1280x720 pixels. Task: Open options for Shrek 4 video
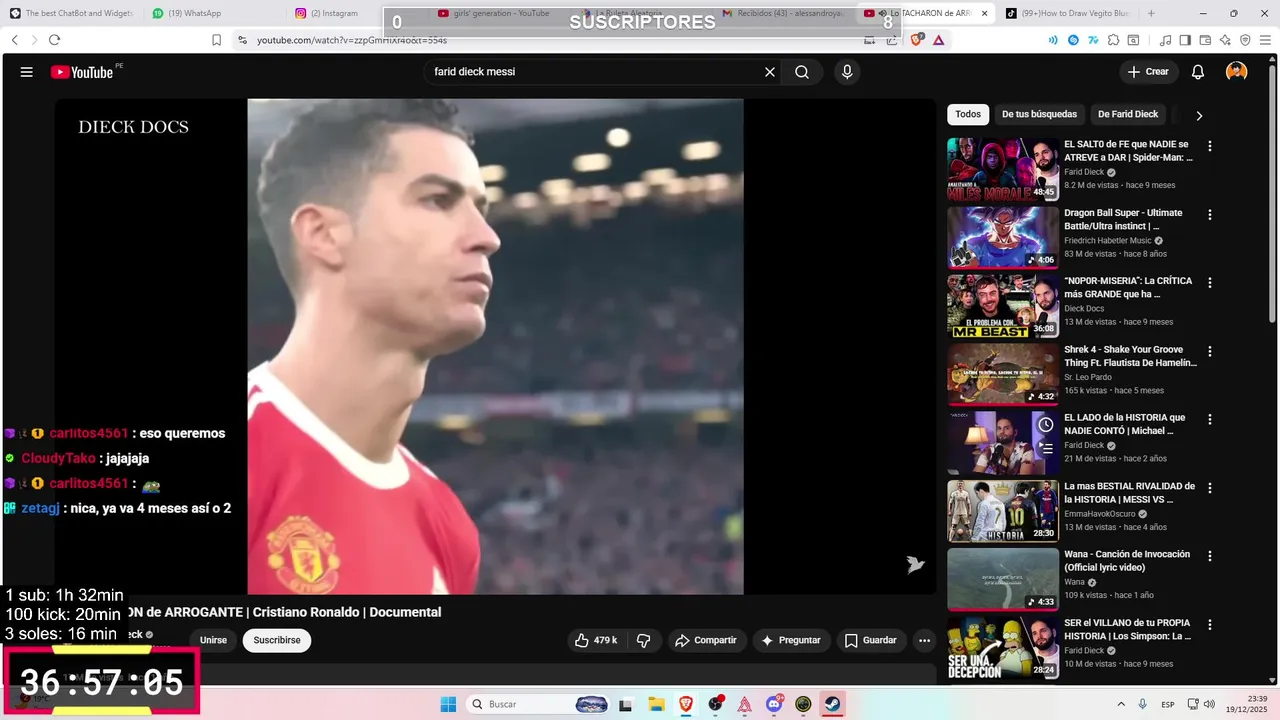[1210, 351]
